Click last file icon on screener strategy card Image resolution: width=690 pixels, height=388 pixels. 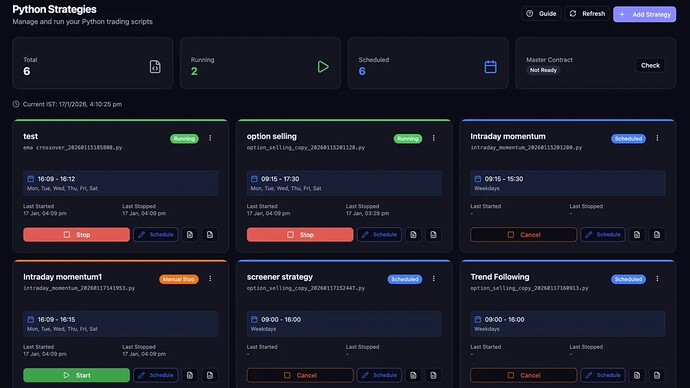(433, 375)
